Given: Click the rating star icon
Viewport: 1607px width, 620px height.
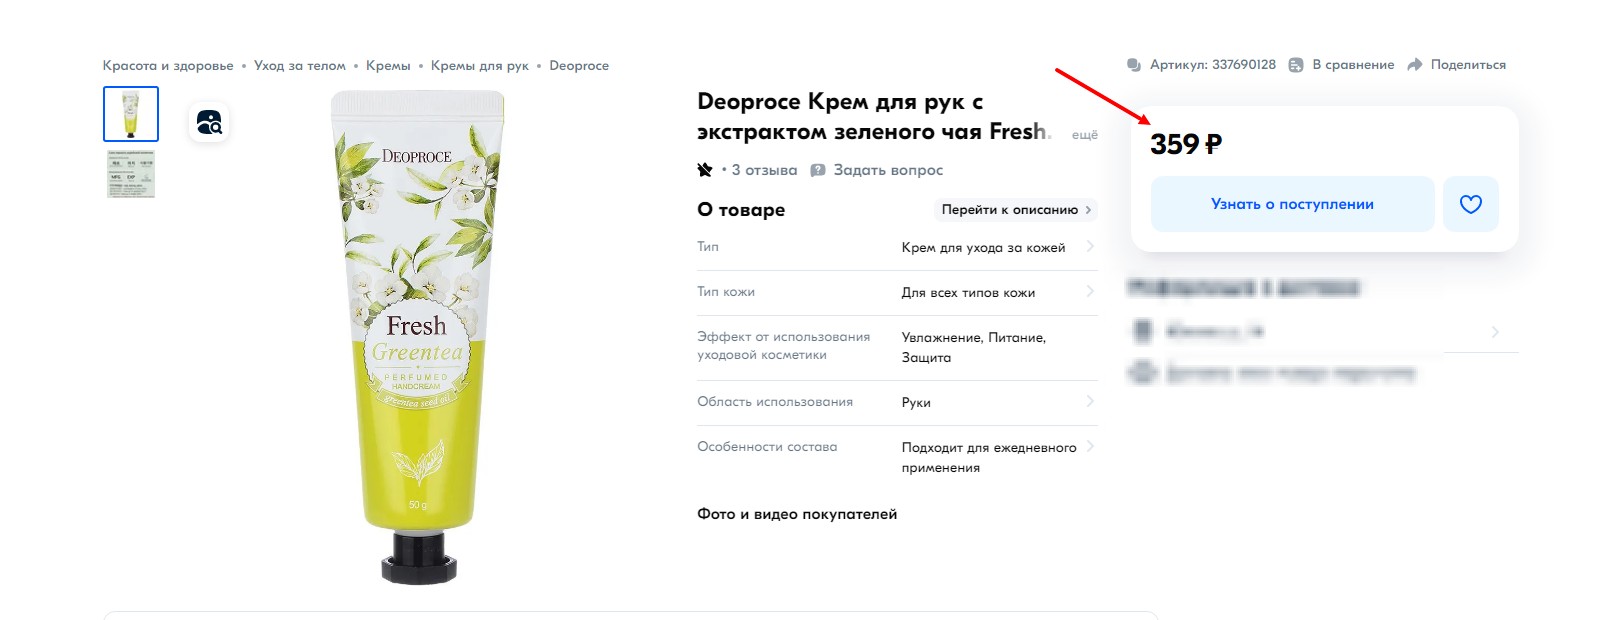Looking at the screenshot, I should (x=705, y=170).
